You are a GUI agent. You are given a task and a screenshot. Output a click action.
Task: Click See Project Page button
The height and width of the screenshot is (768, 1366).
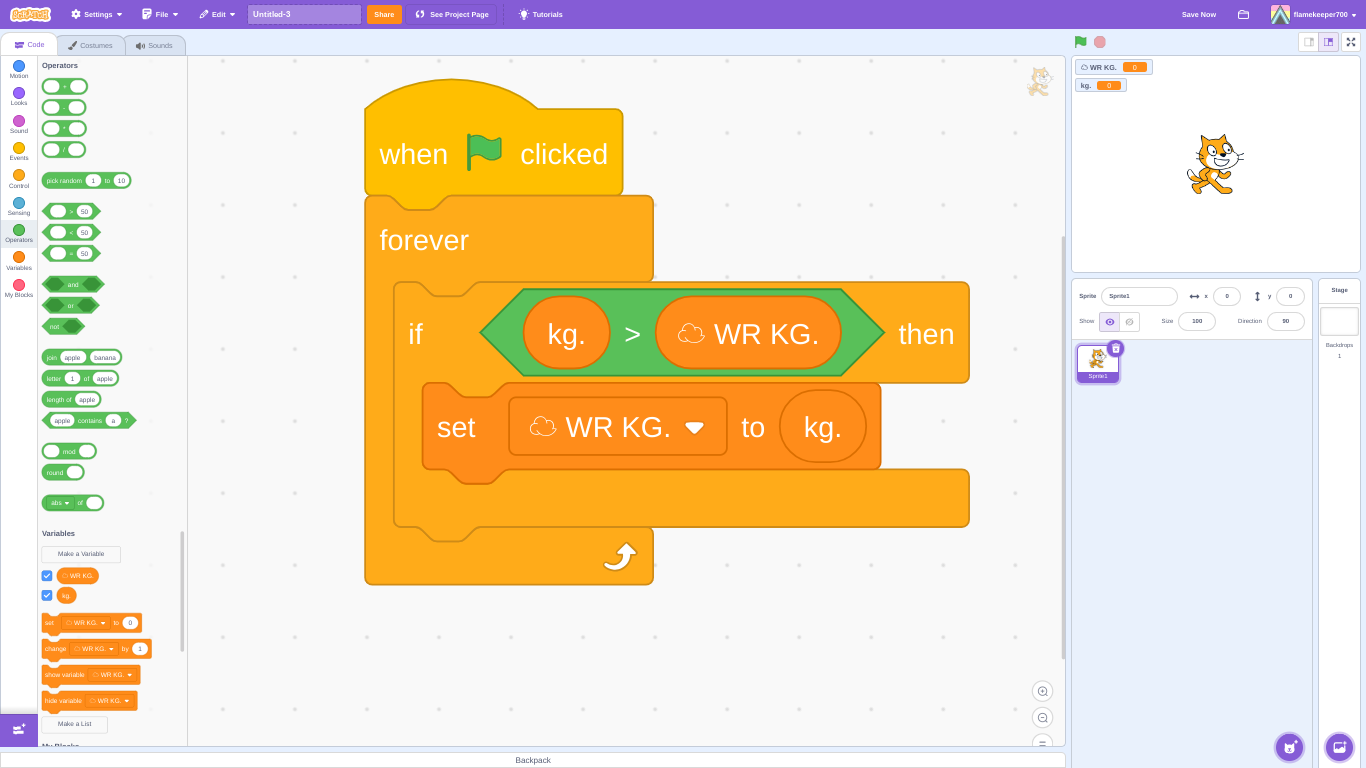[x=452, y=14]
